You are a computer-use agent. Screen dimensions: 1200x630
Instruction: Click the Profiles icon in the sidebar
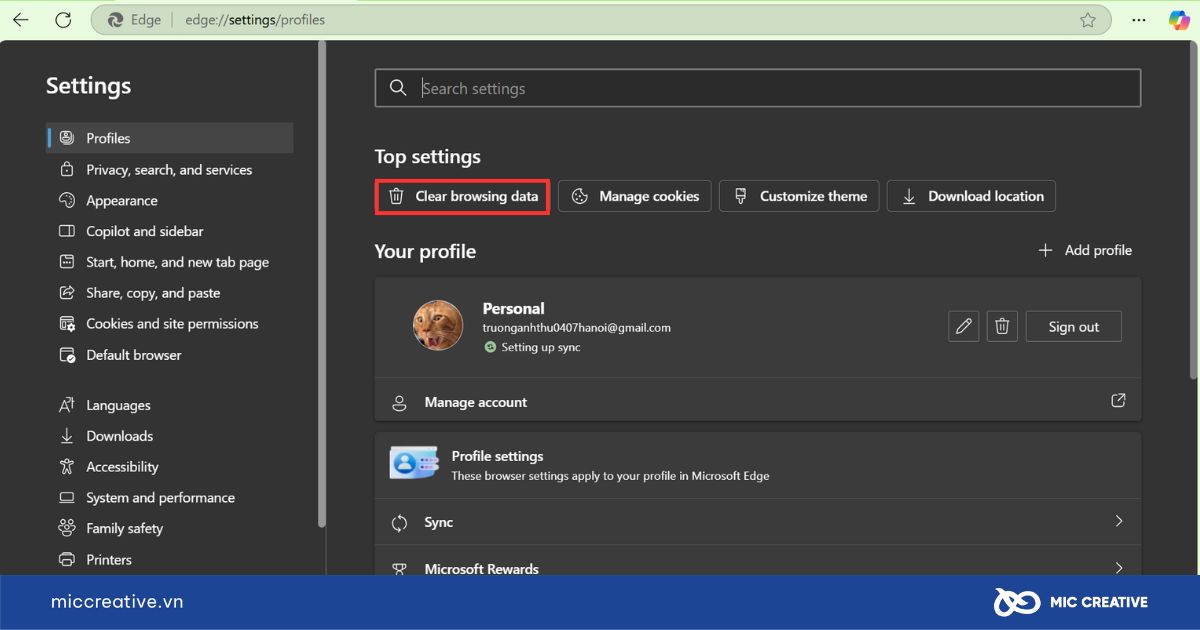coord(67,138)
